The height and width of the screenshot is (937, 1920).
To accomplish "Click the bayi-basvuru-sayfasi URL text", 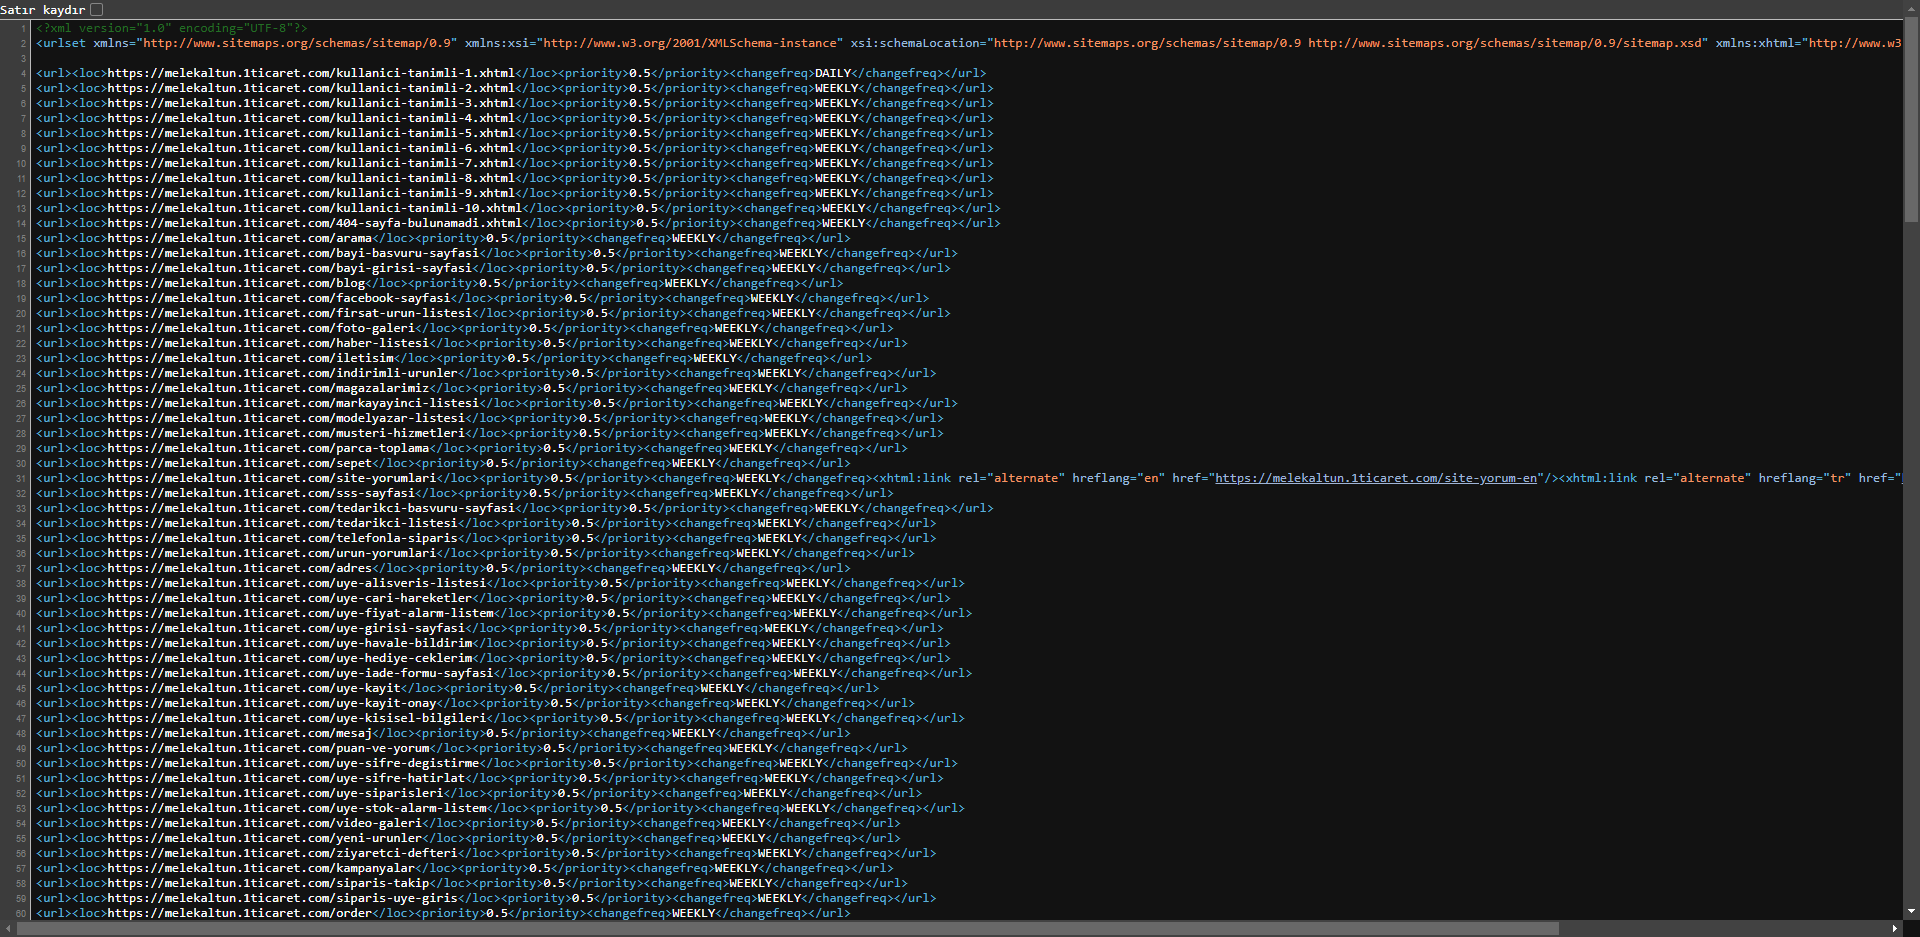I will point(293,253).
